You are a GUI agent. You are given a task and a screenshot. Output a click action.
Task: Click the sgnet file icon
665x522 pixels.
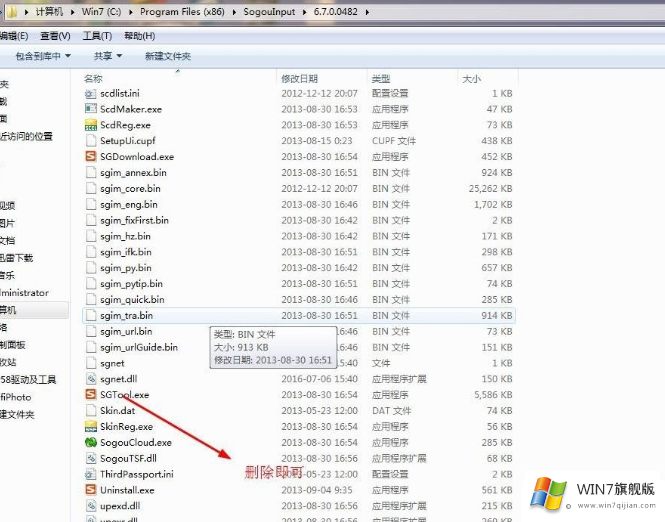(90, 363)
